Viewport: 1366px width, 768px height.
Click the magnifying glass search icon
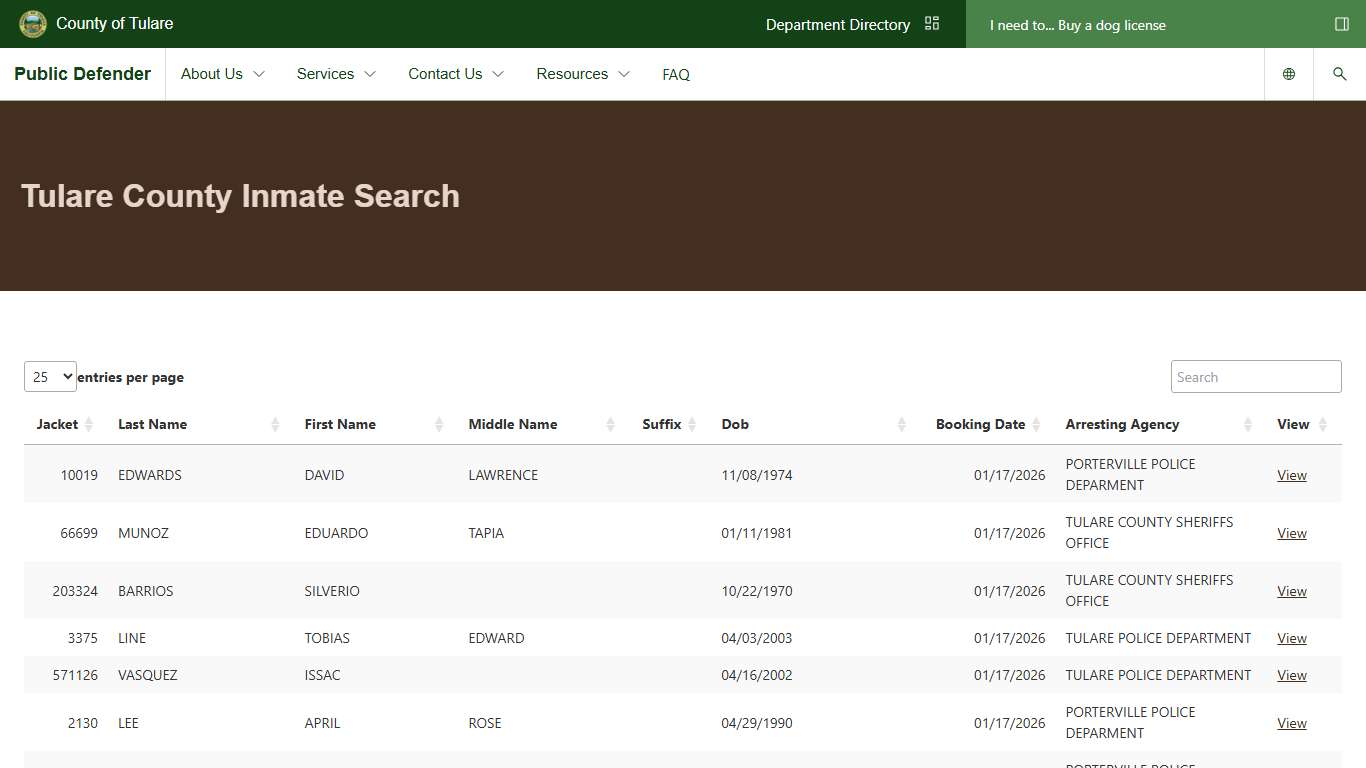pyautogui.click(x=1339, y=73)
